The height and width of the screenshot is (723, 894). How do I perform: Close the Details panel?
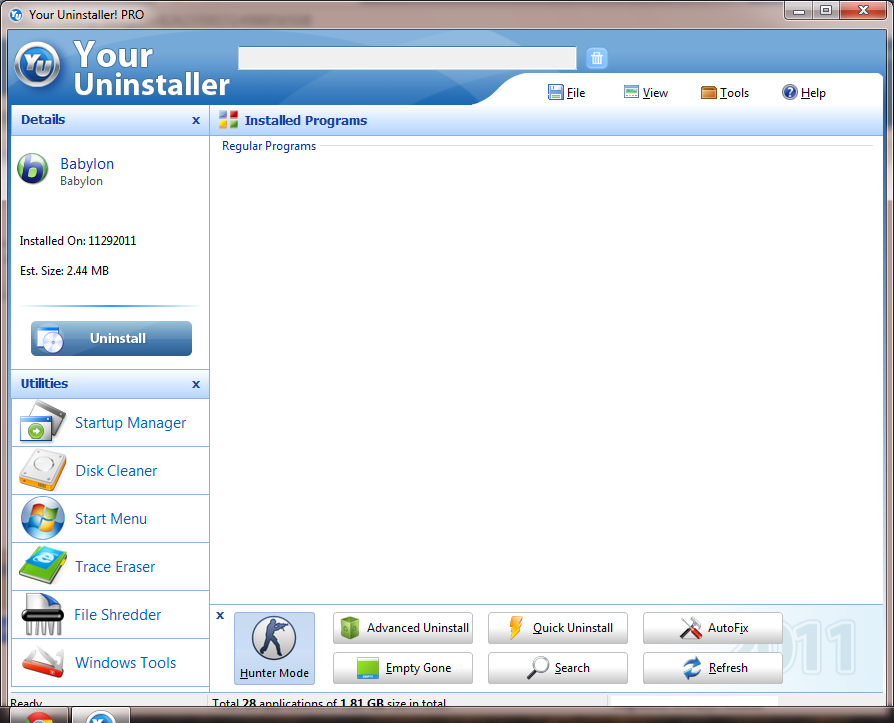coord(196,120)
